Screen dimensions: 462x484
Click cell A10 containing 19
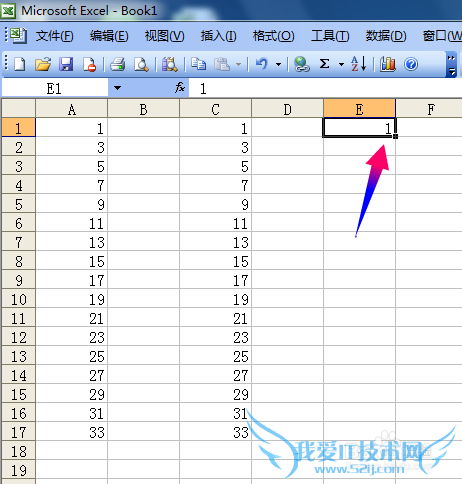(72, 299)
